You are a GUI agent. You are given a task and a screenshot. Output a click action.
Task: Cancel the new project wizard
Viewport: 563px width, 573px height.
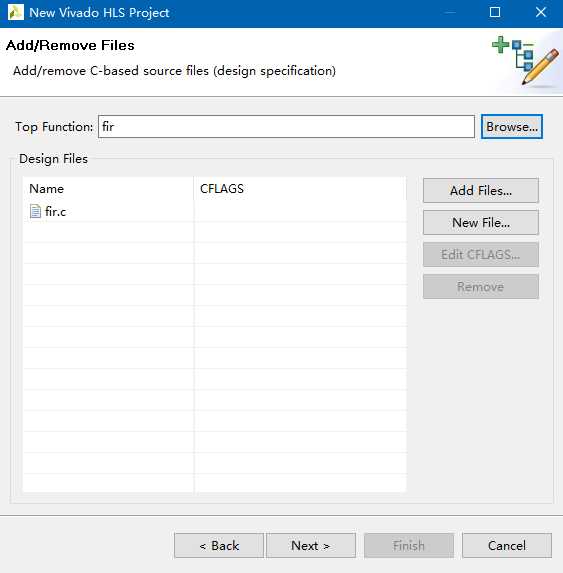click(507, 546)
